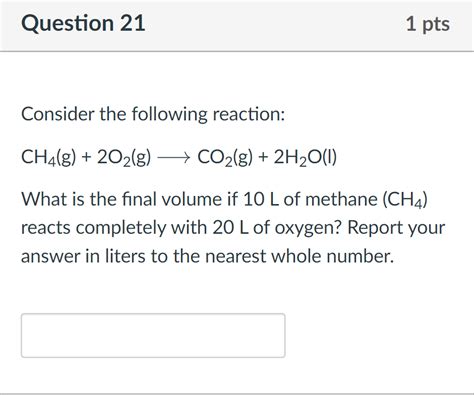Click the '10 L' value in the question
Image resolution: width=474 pixels, height=395 pixels.
(x=261, y=199)
